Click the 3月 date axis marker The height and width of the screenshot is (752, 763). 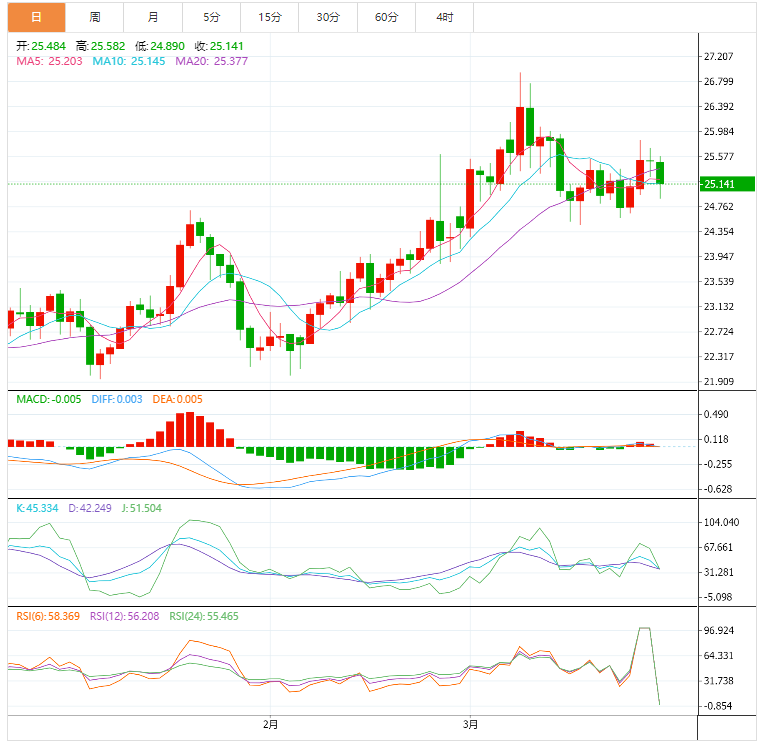[470, 724]
